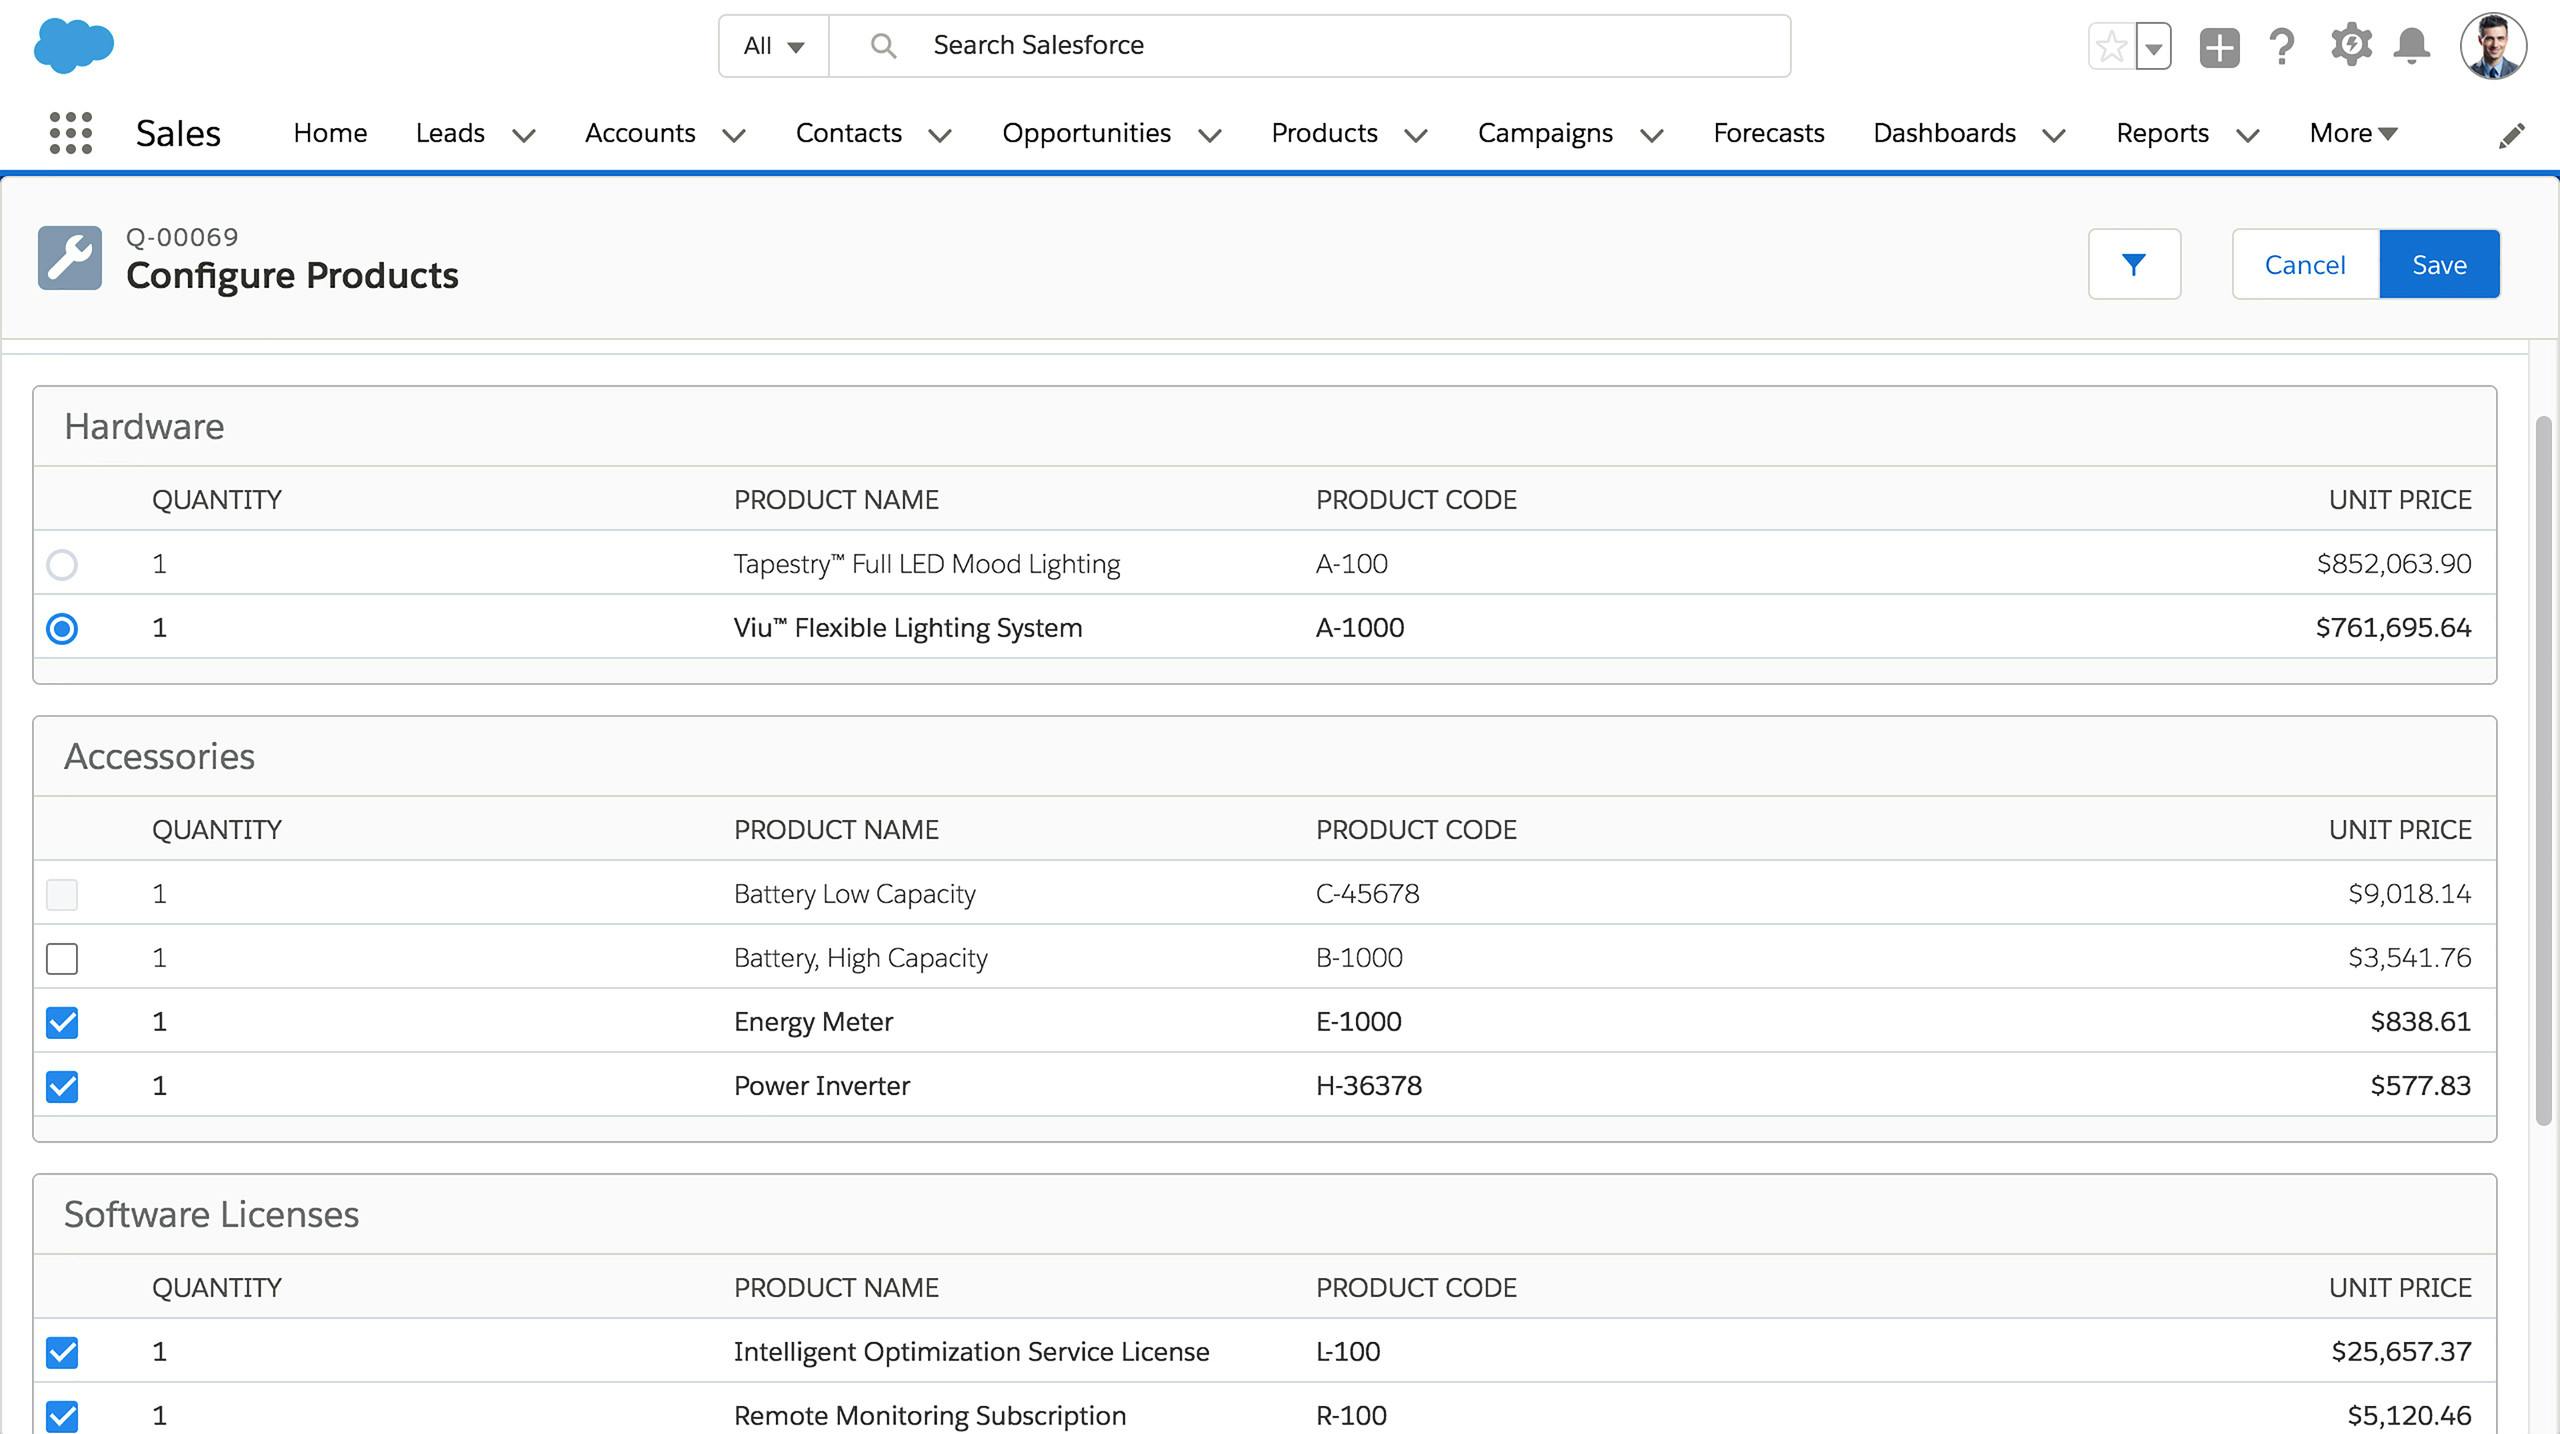
Task: Check the Battery Low Capacity checkbox
Action: tap(62, 894)
